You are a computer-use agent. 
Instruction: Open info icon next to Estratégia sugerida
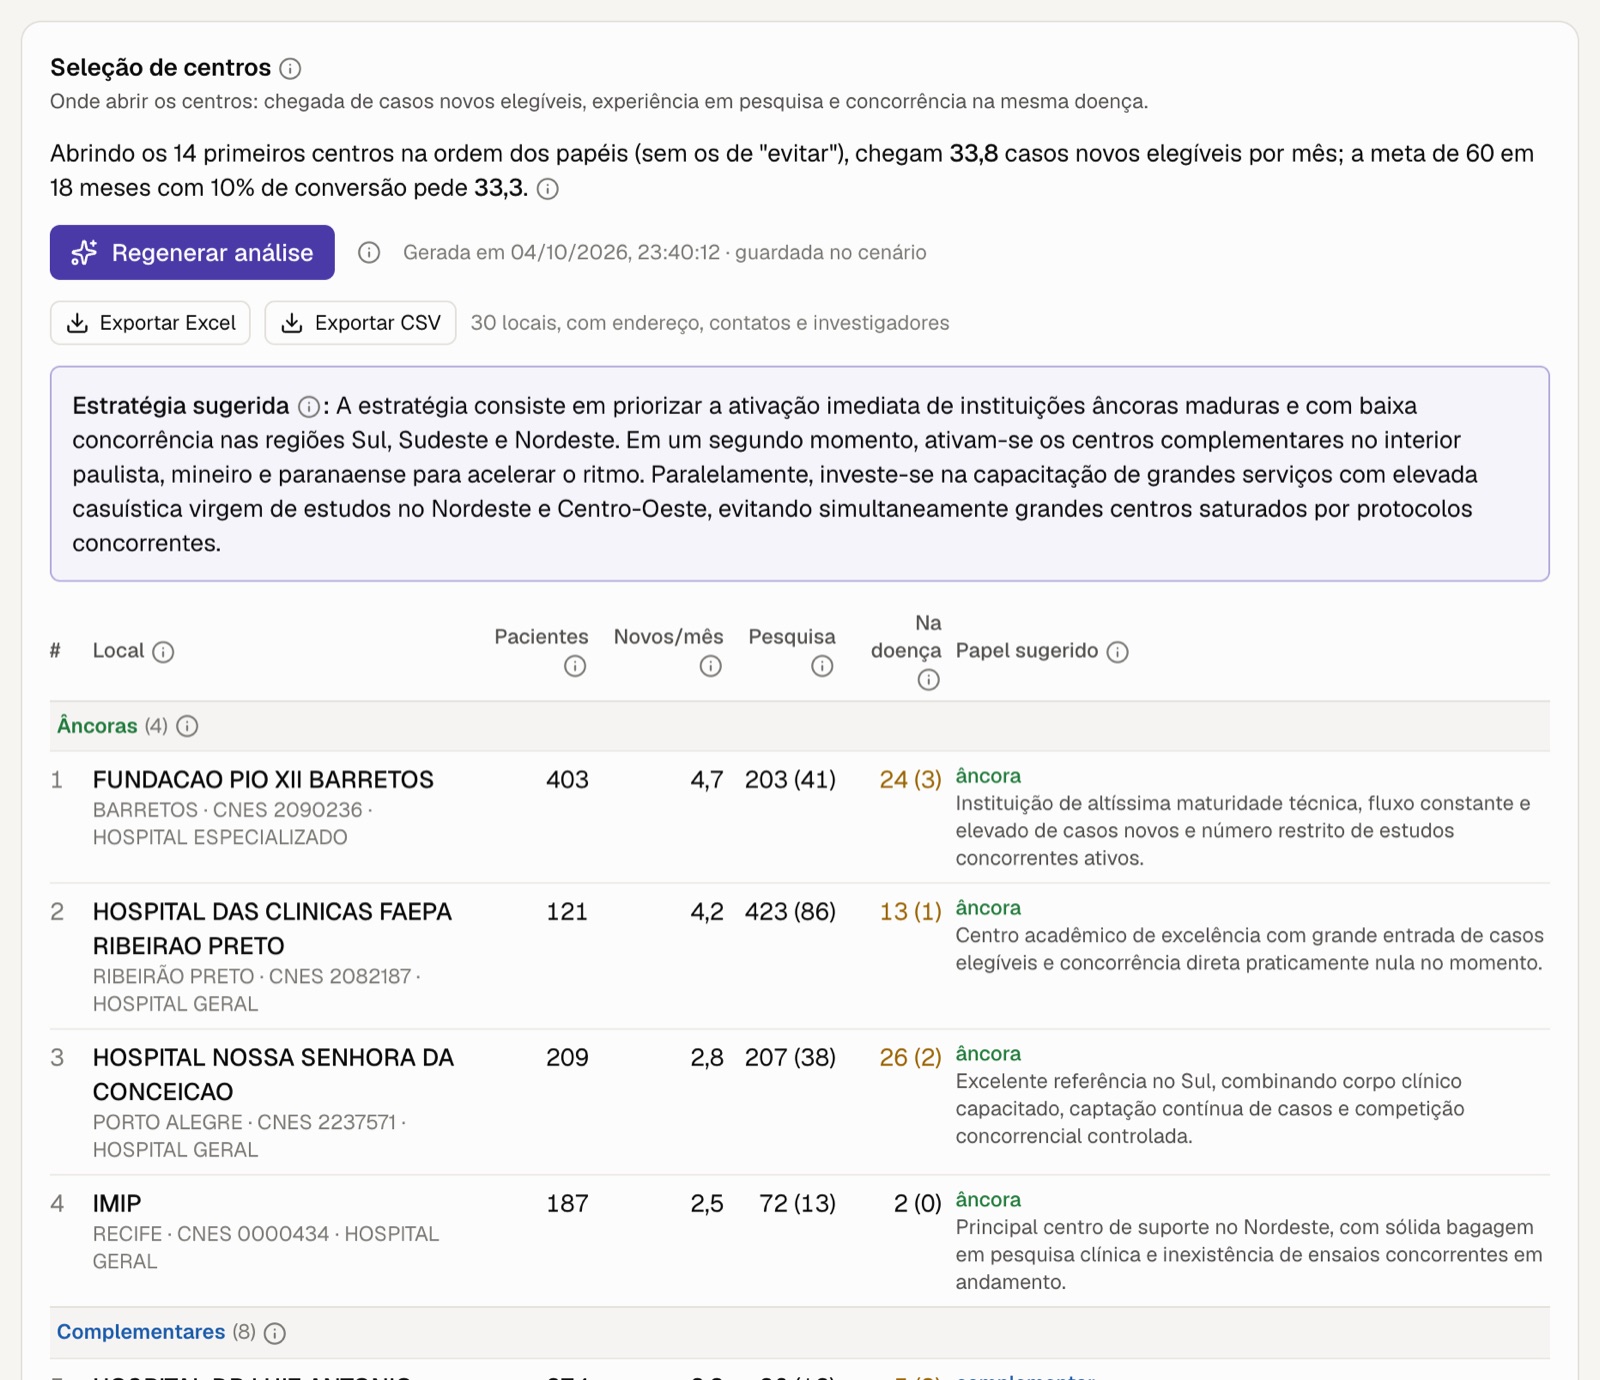point(309,407)
